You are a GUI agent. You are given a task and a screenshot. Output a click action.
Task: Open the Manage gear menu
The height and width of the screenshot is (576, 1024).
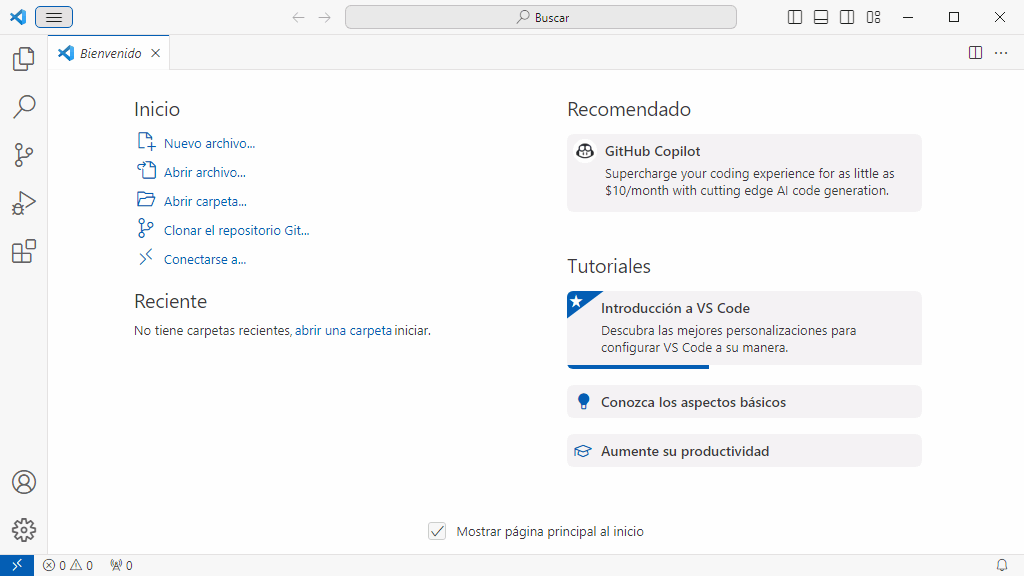24,530
